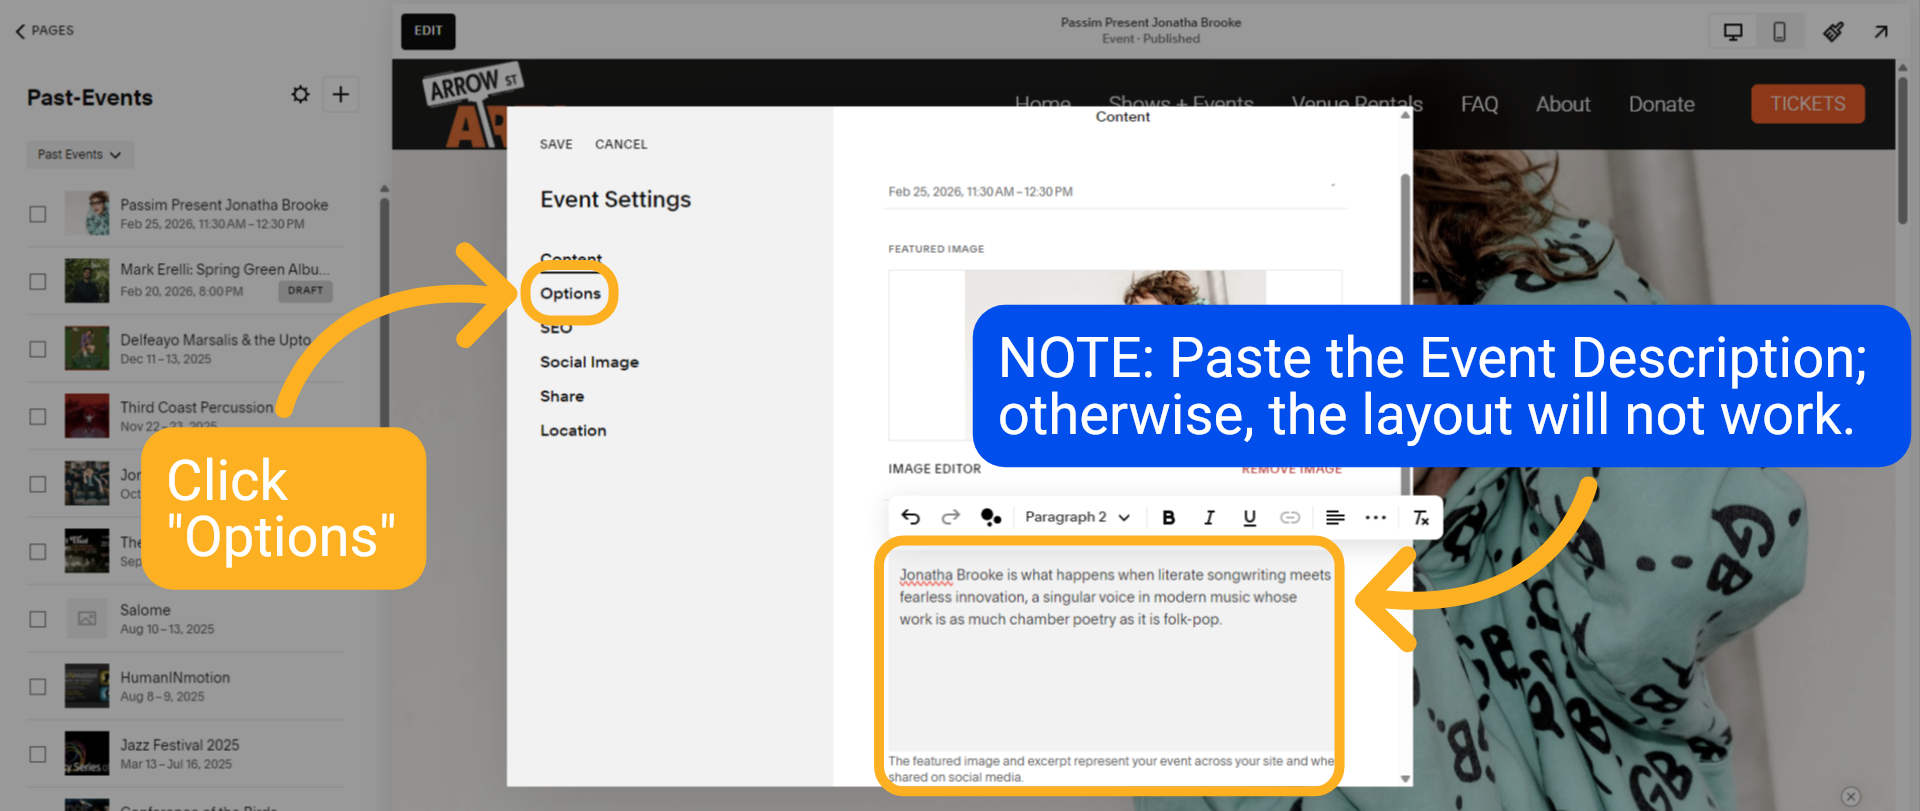
Task: Show more formatting options ellipsis
Action: (1376, 517)
